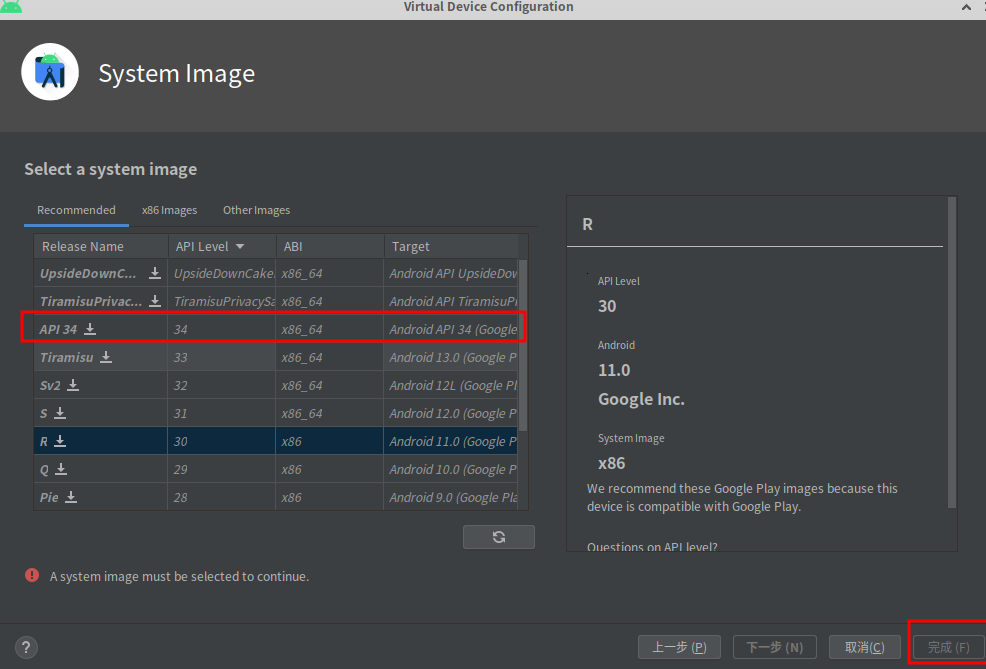Viewport: 986px width, 669px height.
Task: Switch to the Recommended tab
Action: (76, 210)
